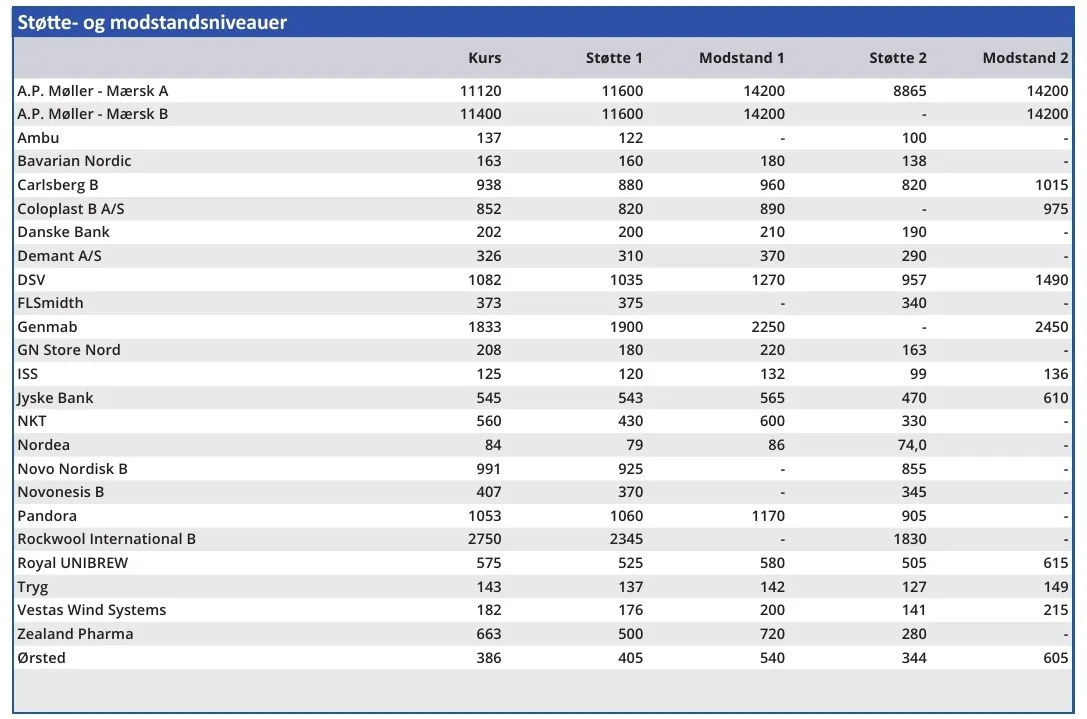The image size is (1087, 719).
Task: Click the 'Støtte 1' column header
Action: 614,58
